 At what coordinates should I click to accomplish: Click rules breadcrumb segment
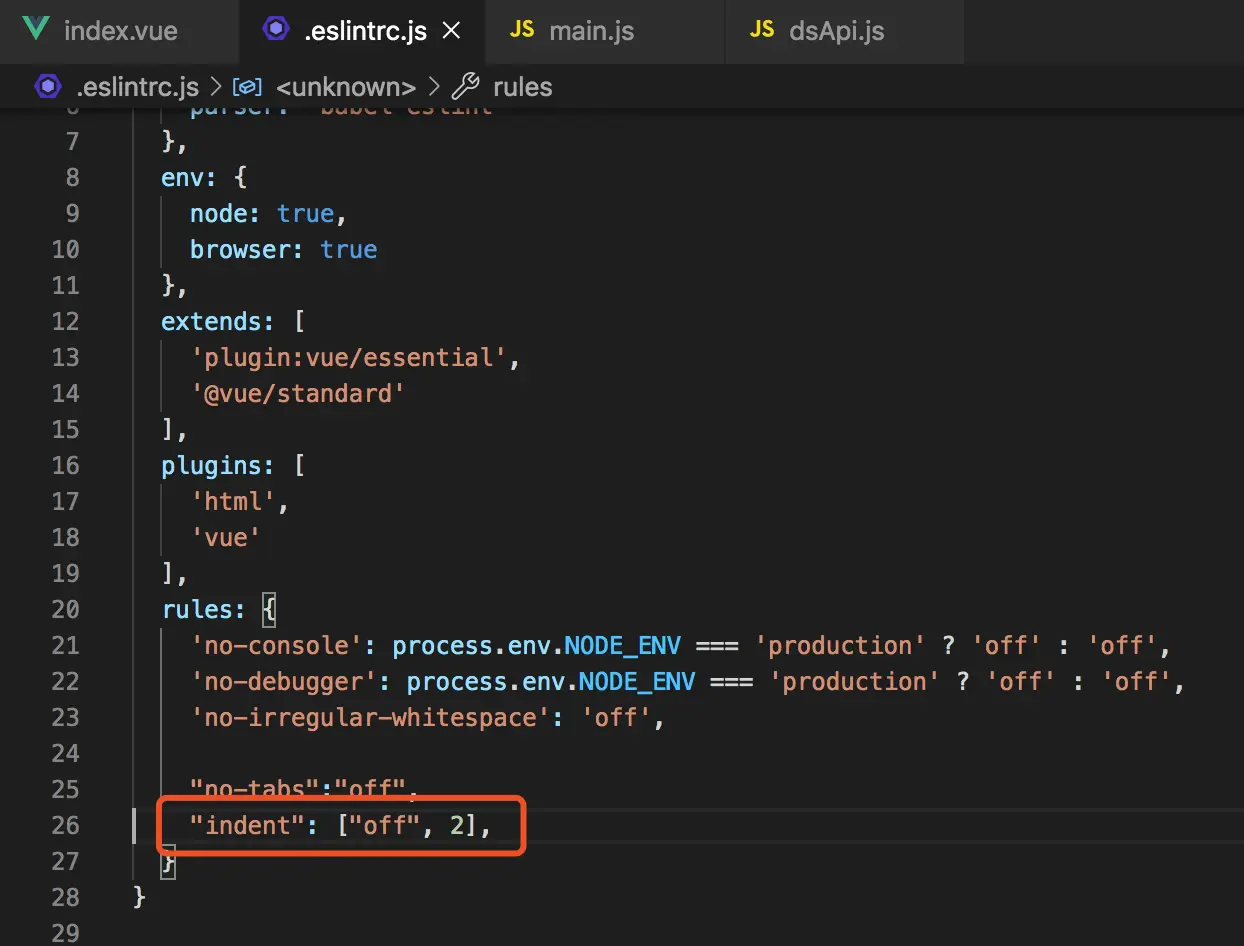pyautogui.click(x=523, y=87)
